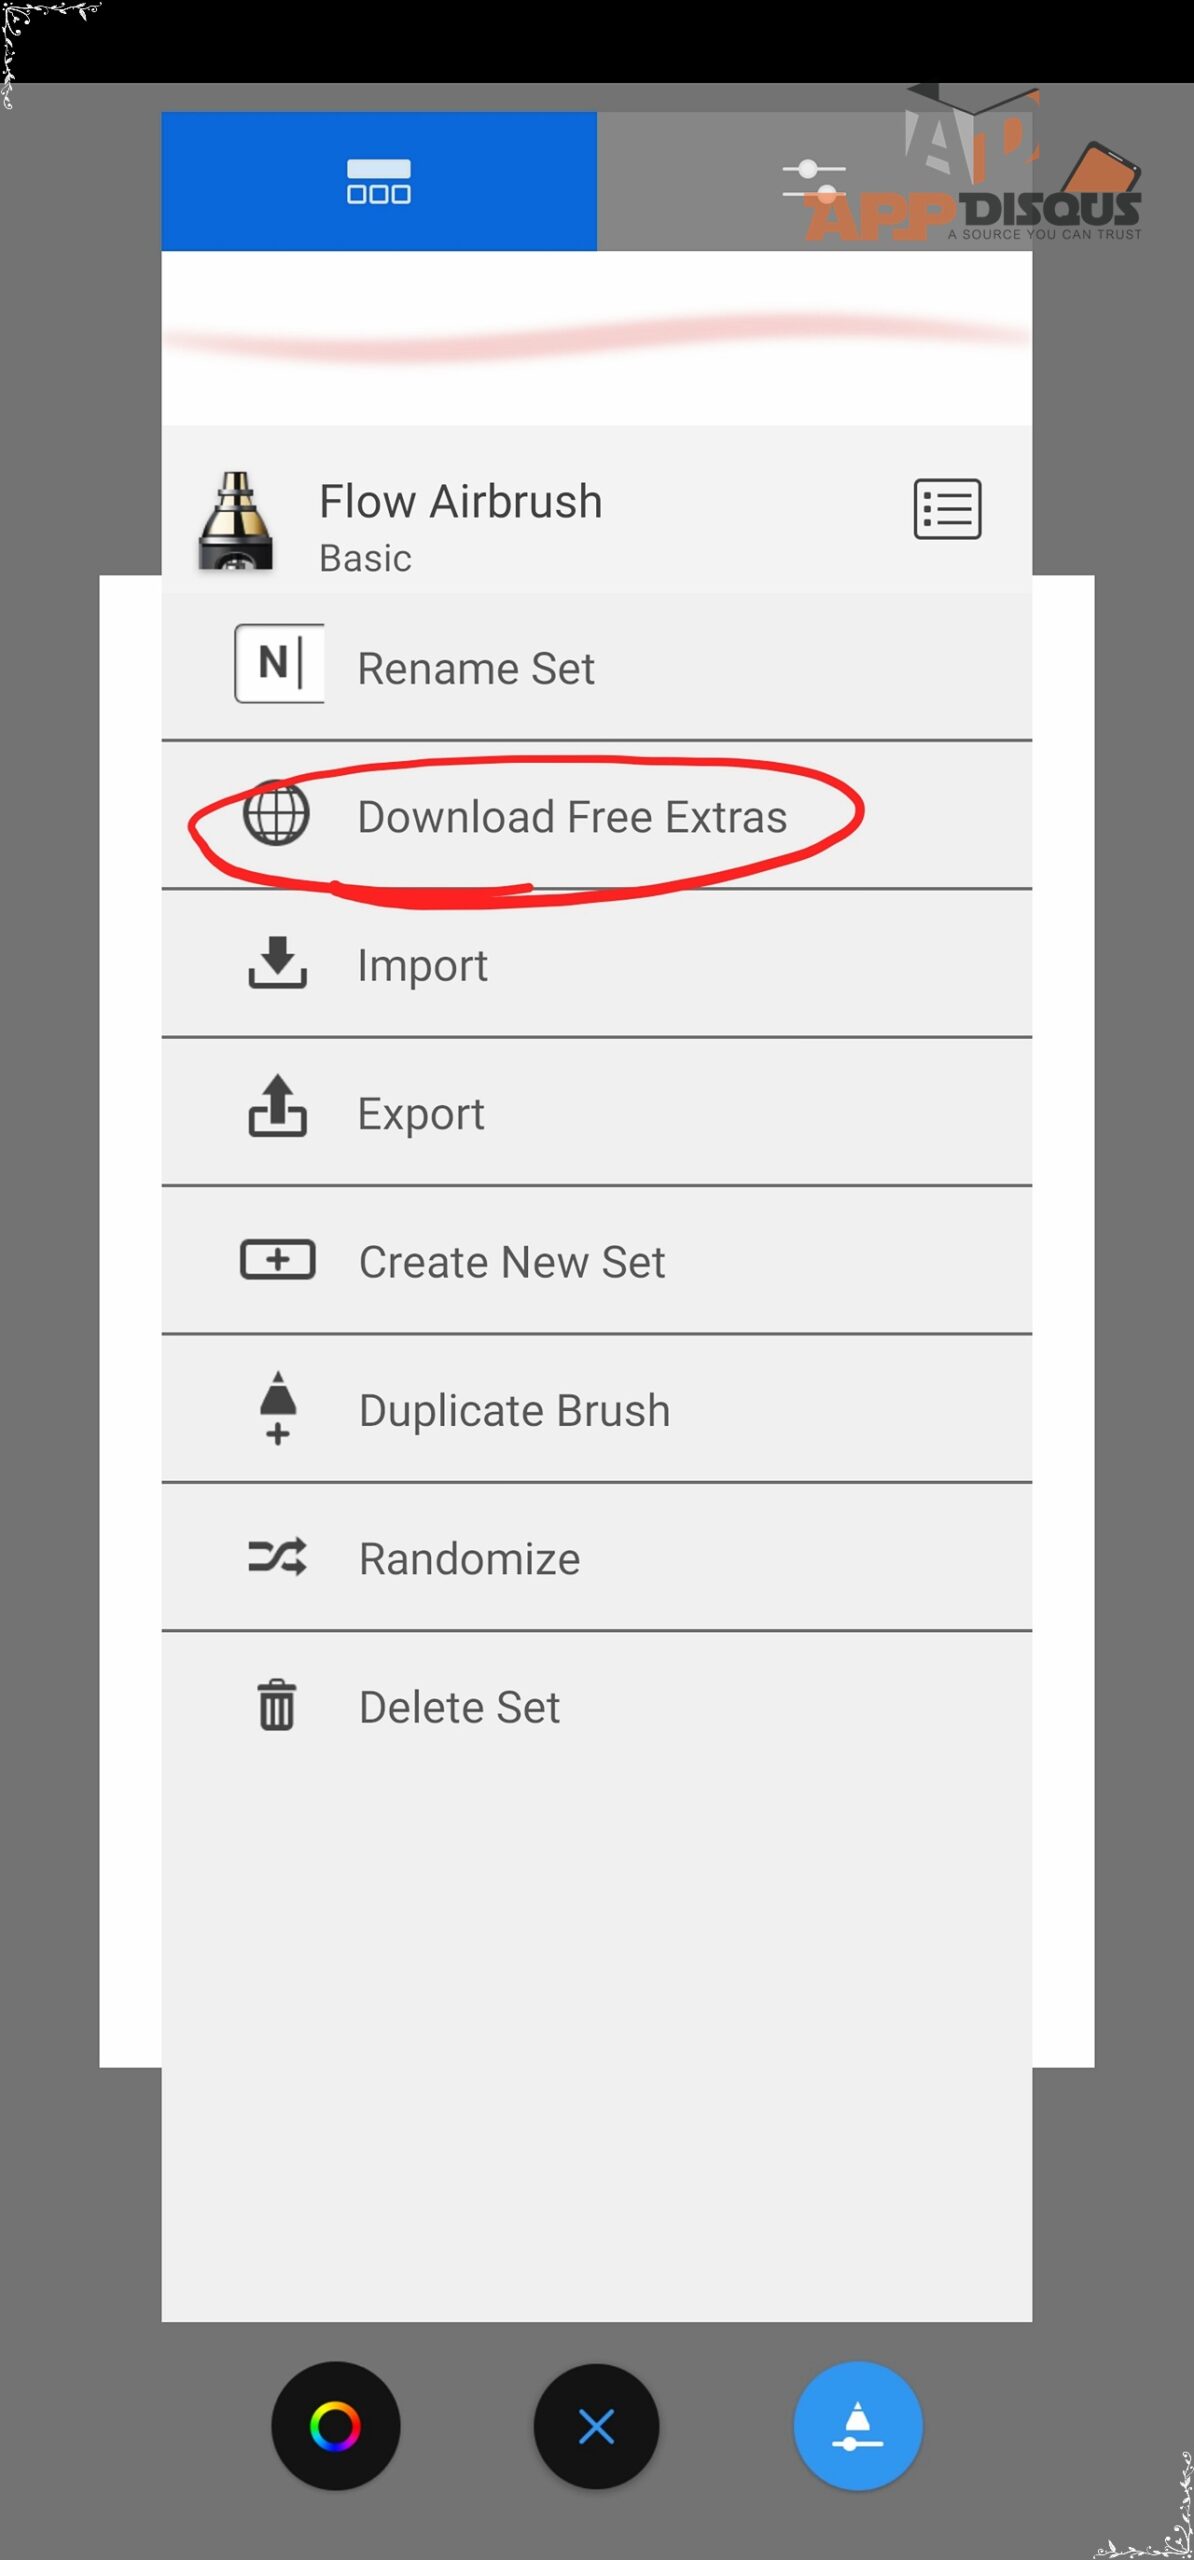Click the Rename Set text icon
This screenshot has width=1194, height=2560.
[279, 663]
